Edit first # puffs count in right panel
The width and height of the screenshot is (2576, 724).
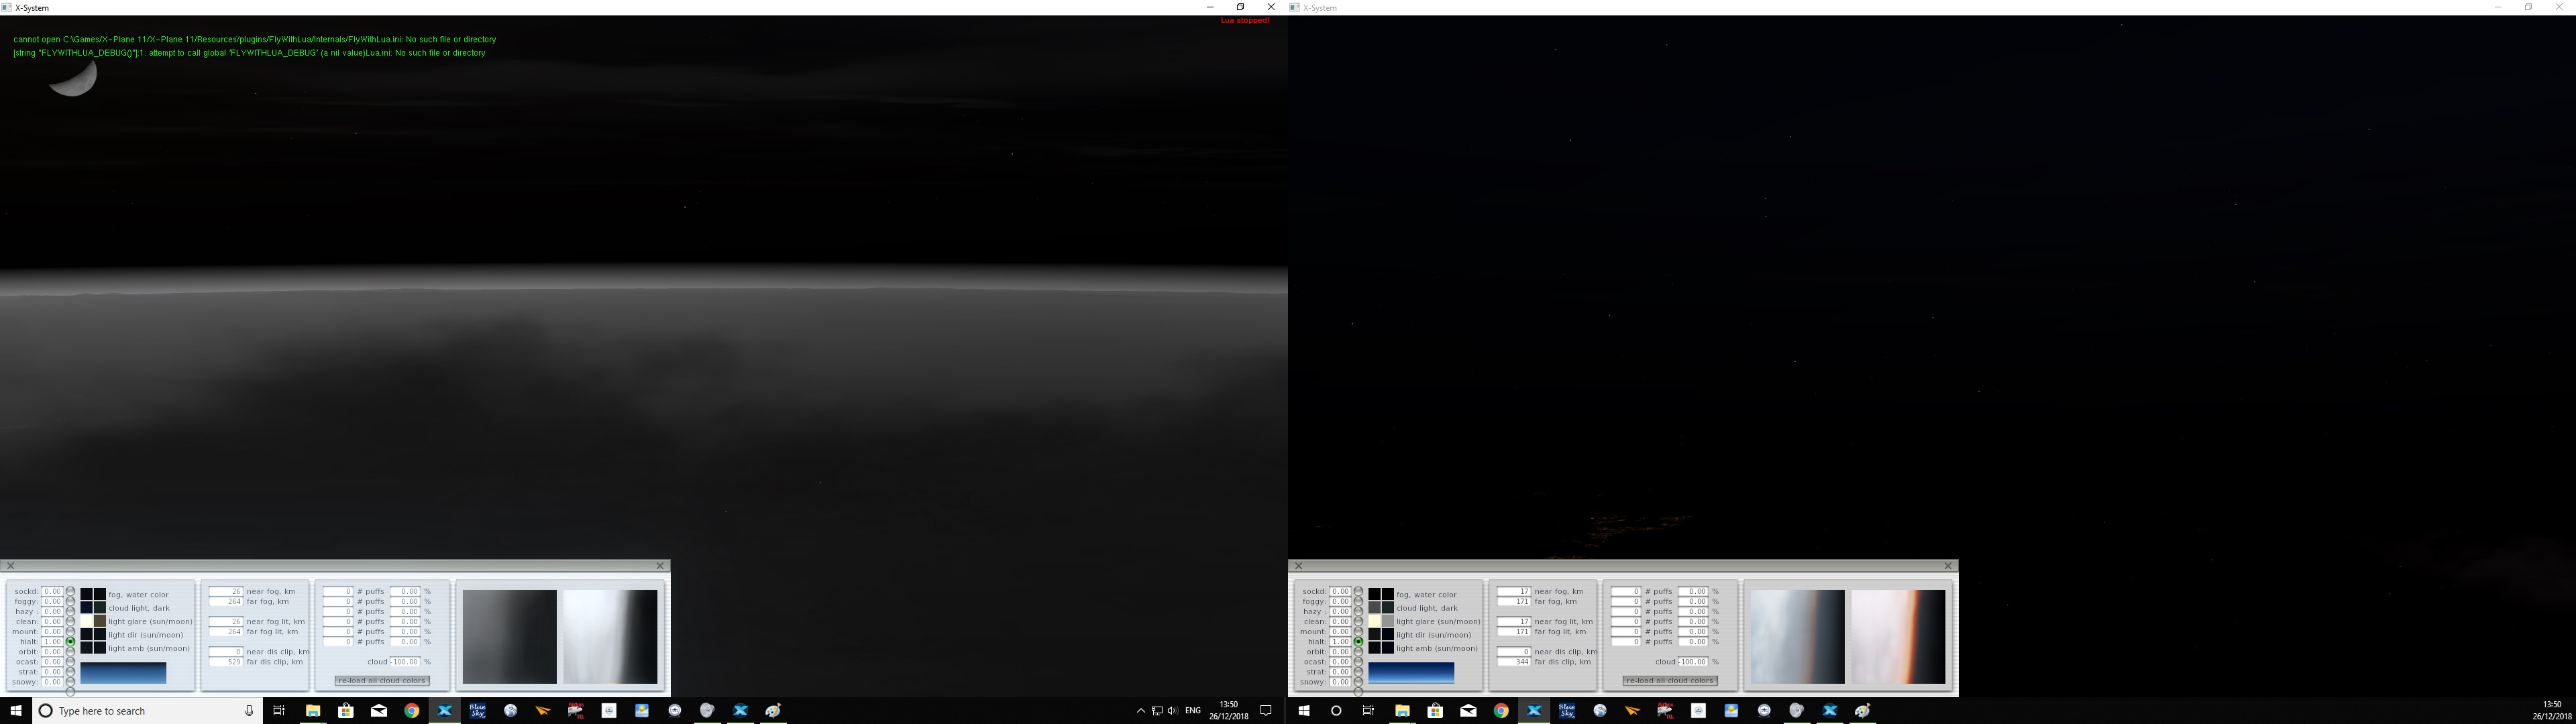[x=1626, y=591]
